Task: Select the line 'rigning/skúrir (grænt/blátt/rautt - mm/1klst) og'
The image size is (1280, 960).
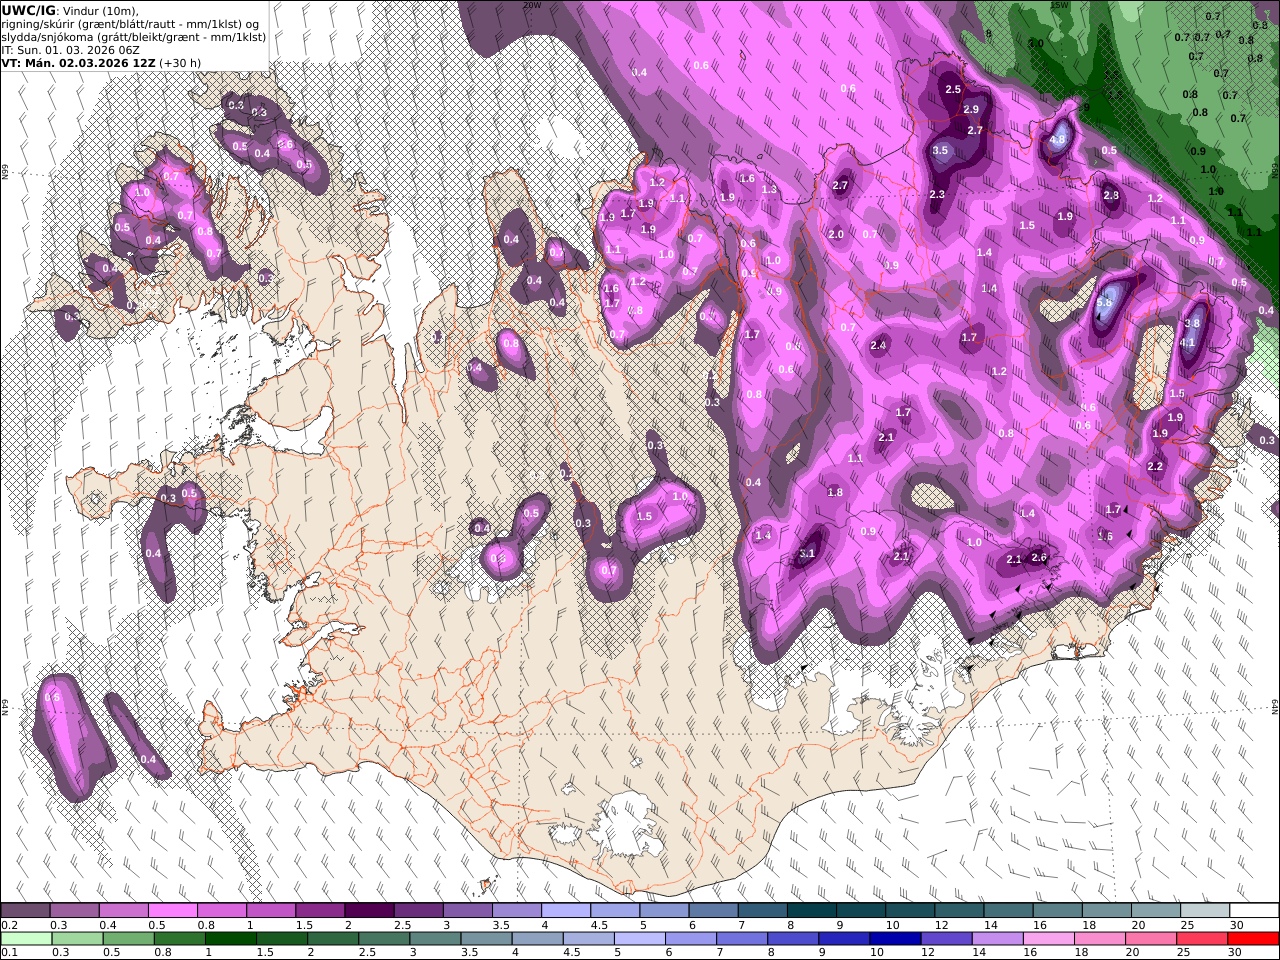Action: click(x=131, y=23)
